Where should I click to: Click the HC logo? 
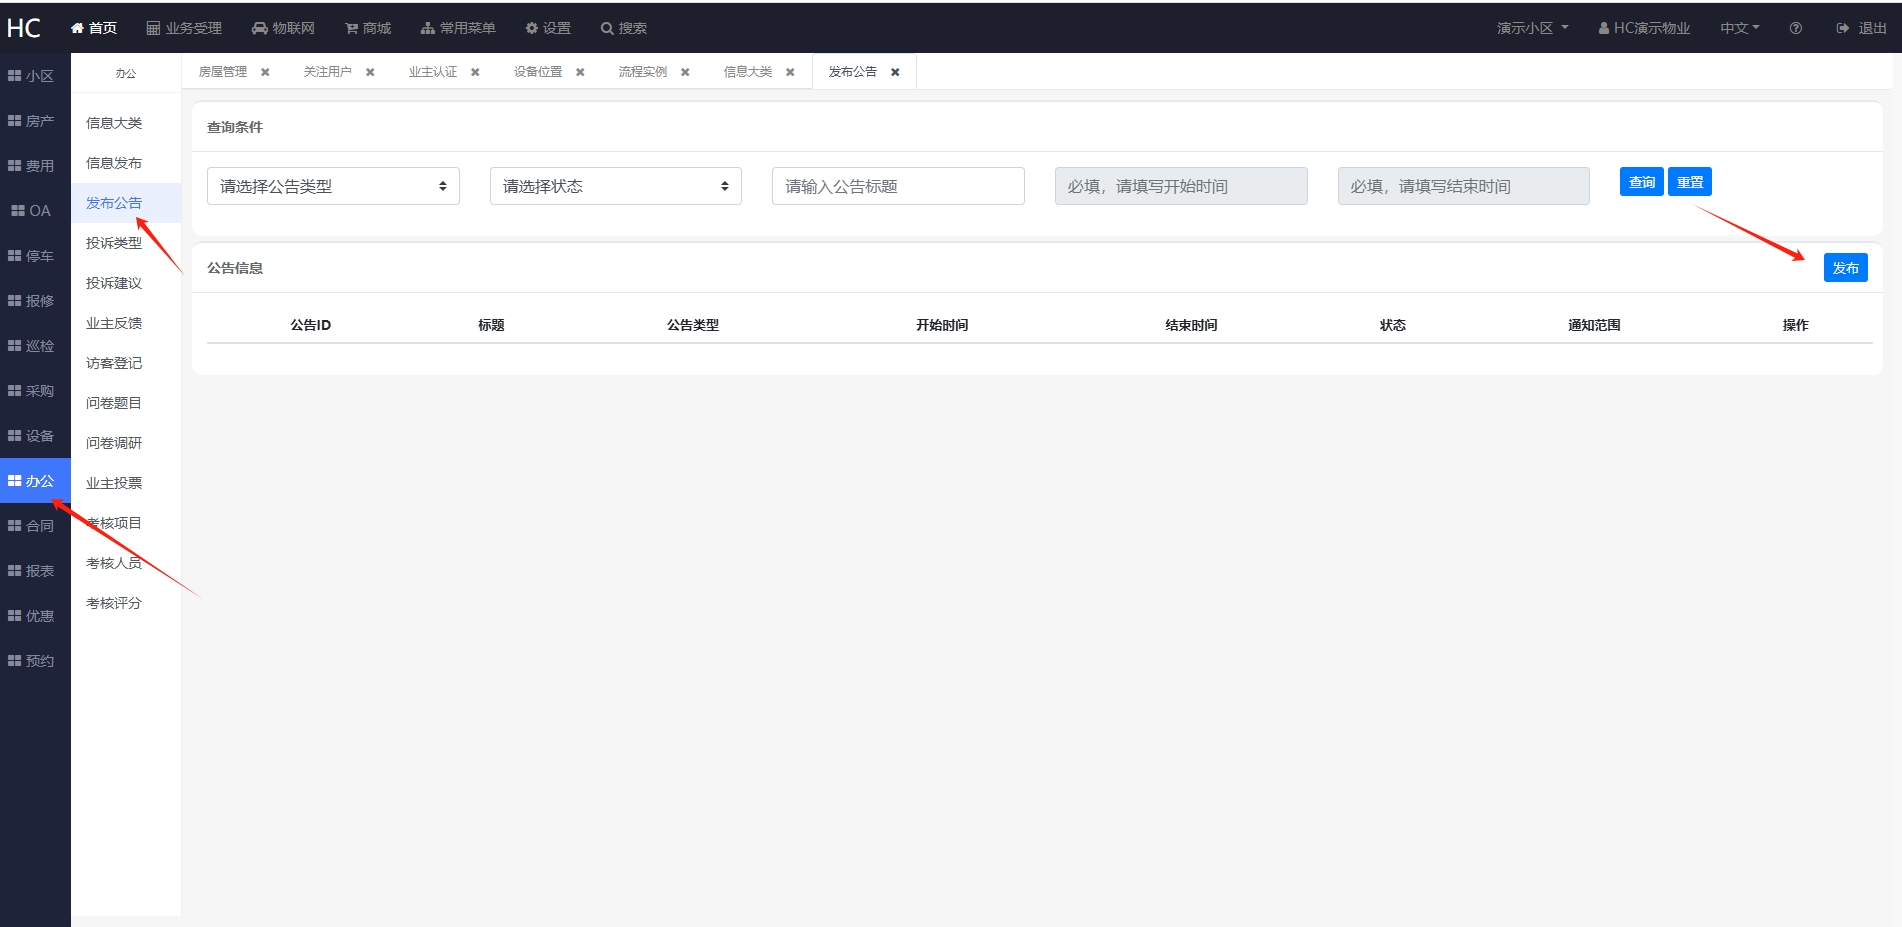click(24, 28)
